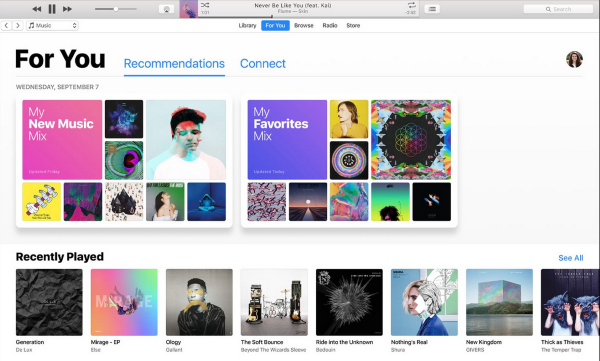
Task: Toggle repeat in the now playing bar
Action: [x=412, y=5]
